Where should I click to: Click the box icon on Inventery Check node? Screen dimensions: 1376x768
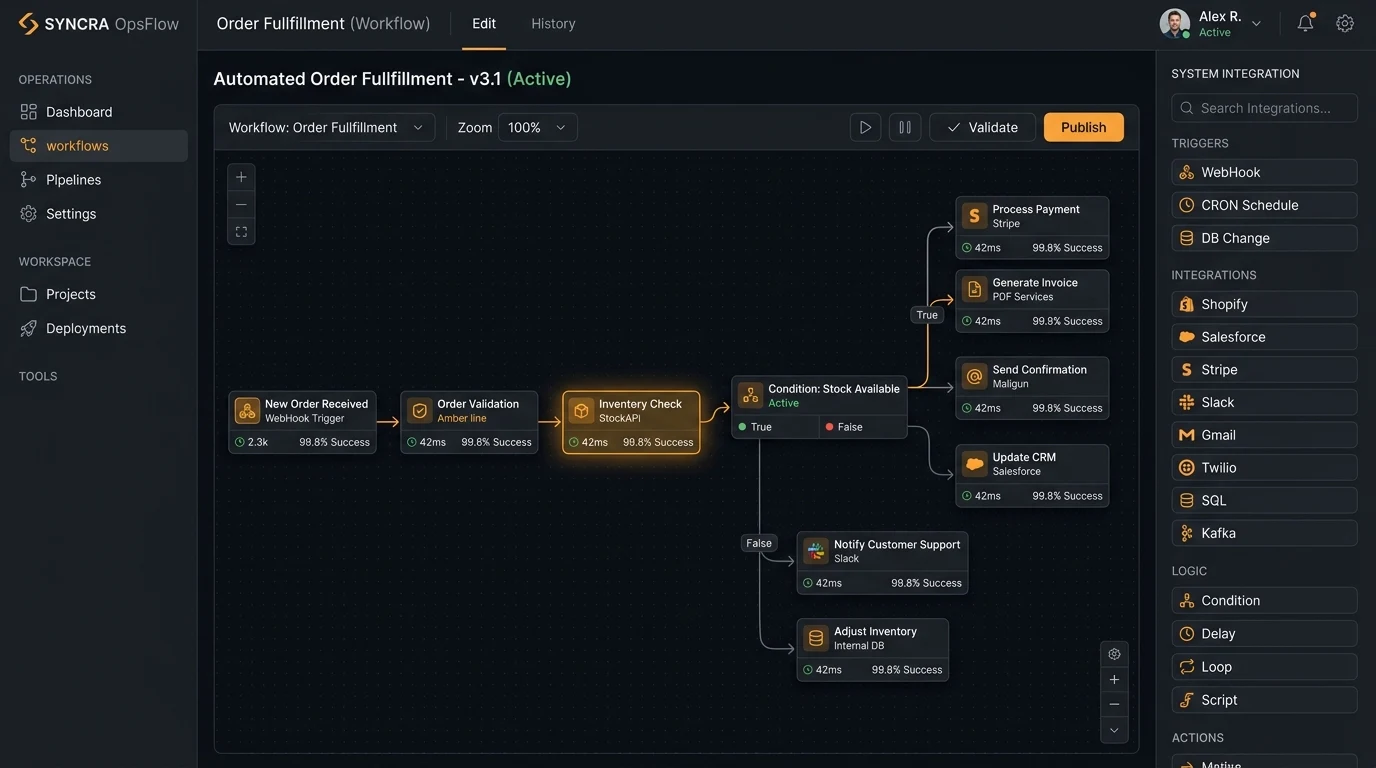(x=581, y=411)
